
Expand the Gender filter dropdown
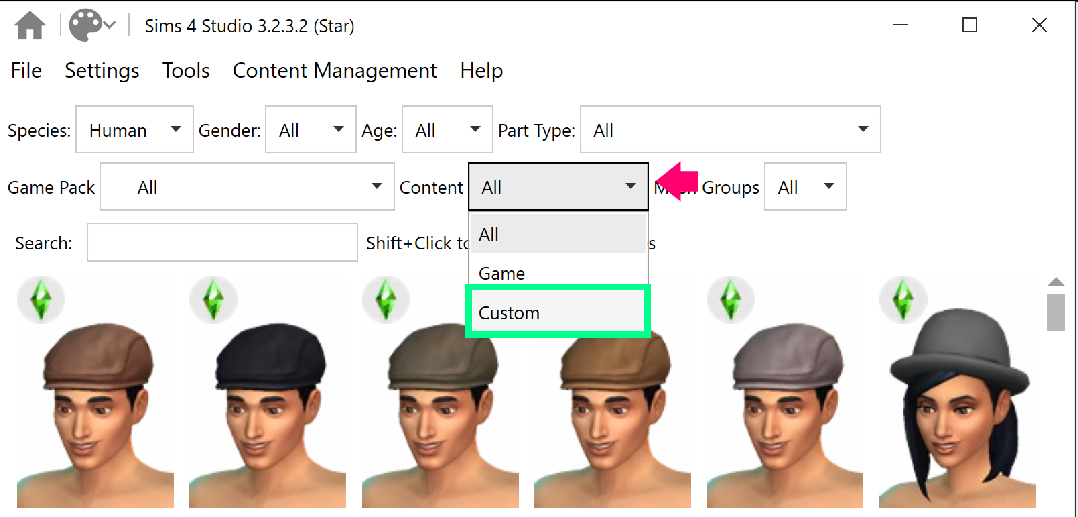pyautogui.click(x=311, y=129)
